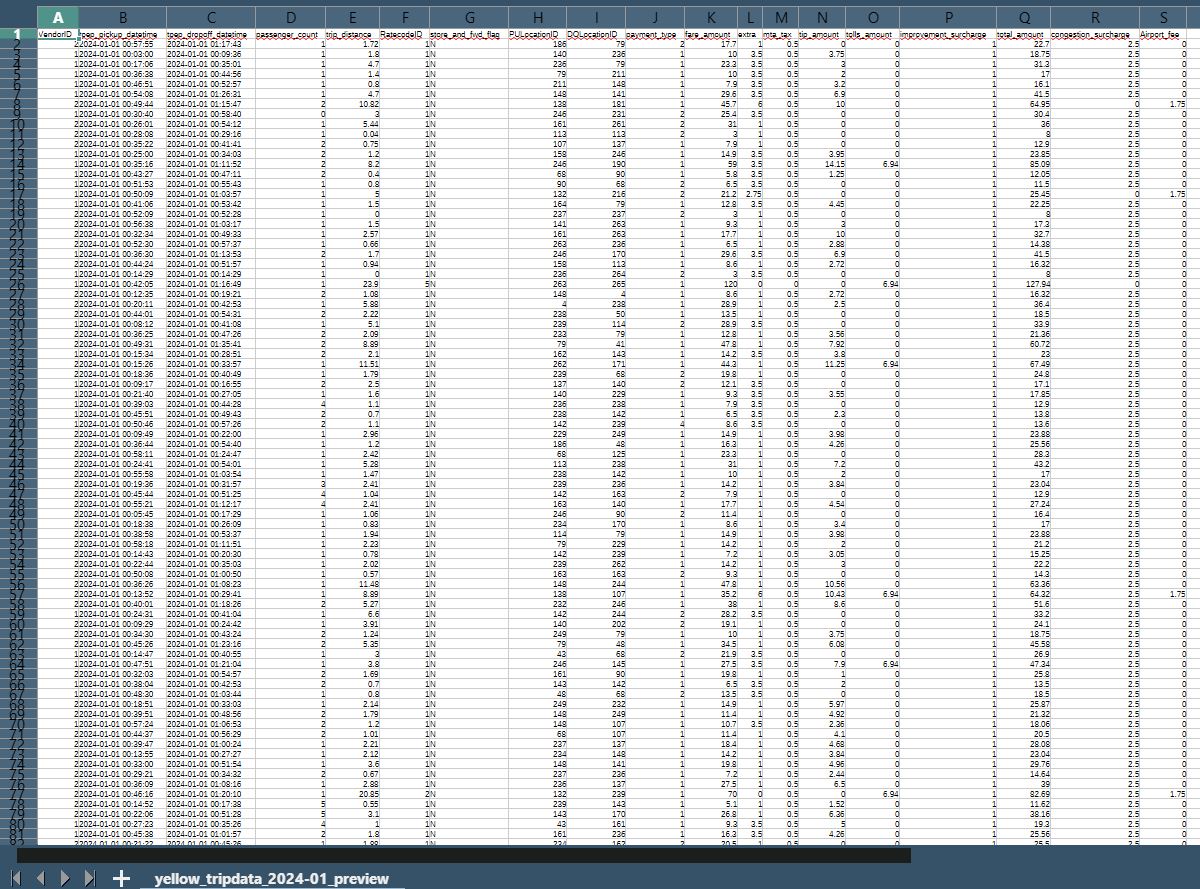Click the RatecodeID header cell

click(404, 34)
